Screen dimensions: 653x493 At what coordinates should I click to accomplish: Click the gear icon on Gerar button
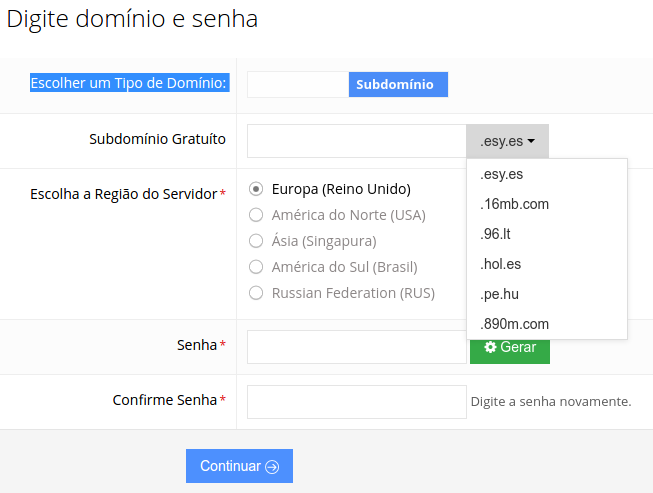click(490, 347)
